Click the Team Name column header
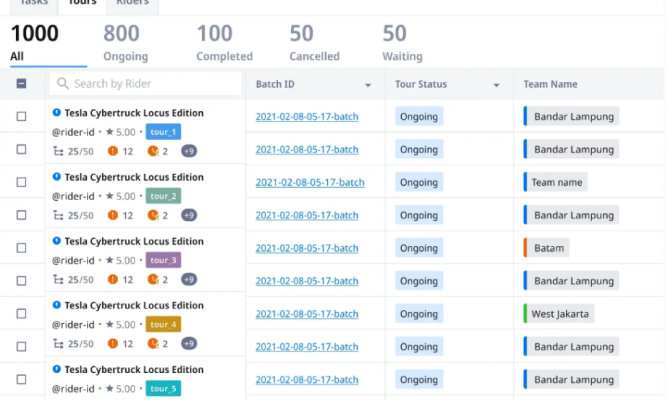This screenshot has width=671, height=400. pyautogui.click(x=550, y=85)
